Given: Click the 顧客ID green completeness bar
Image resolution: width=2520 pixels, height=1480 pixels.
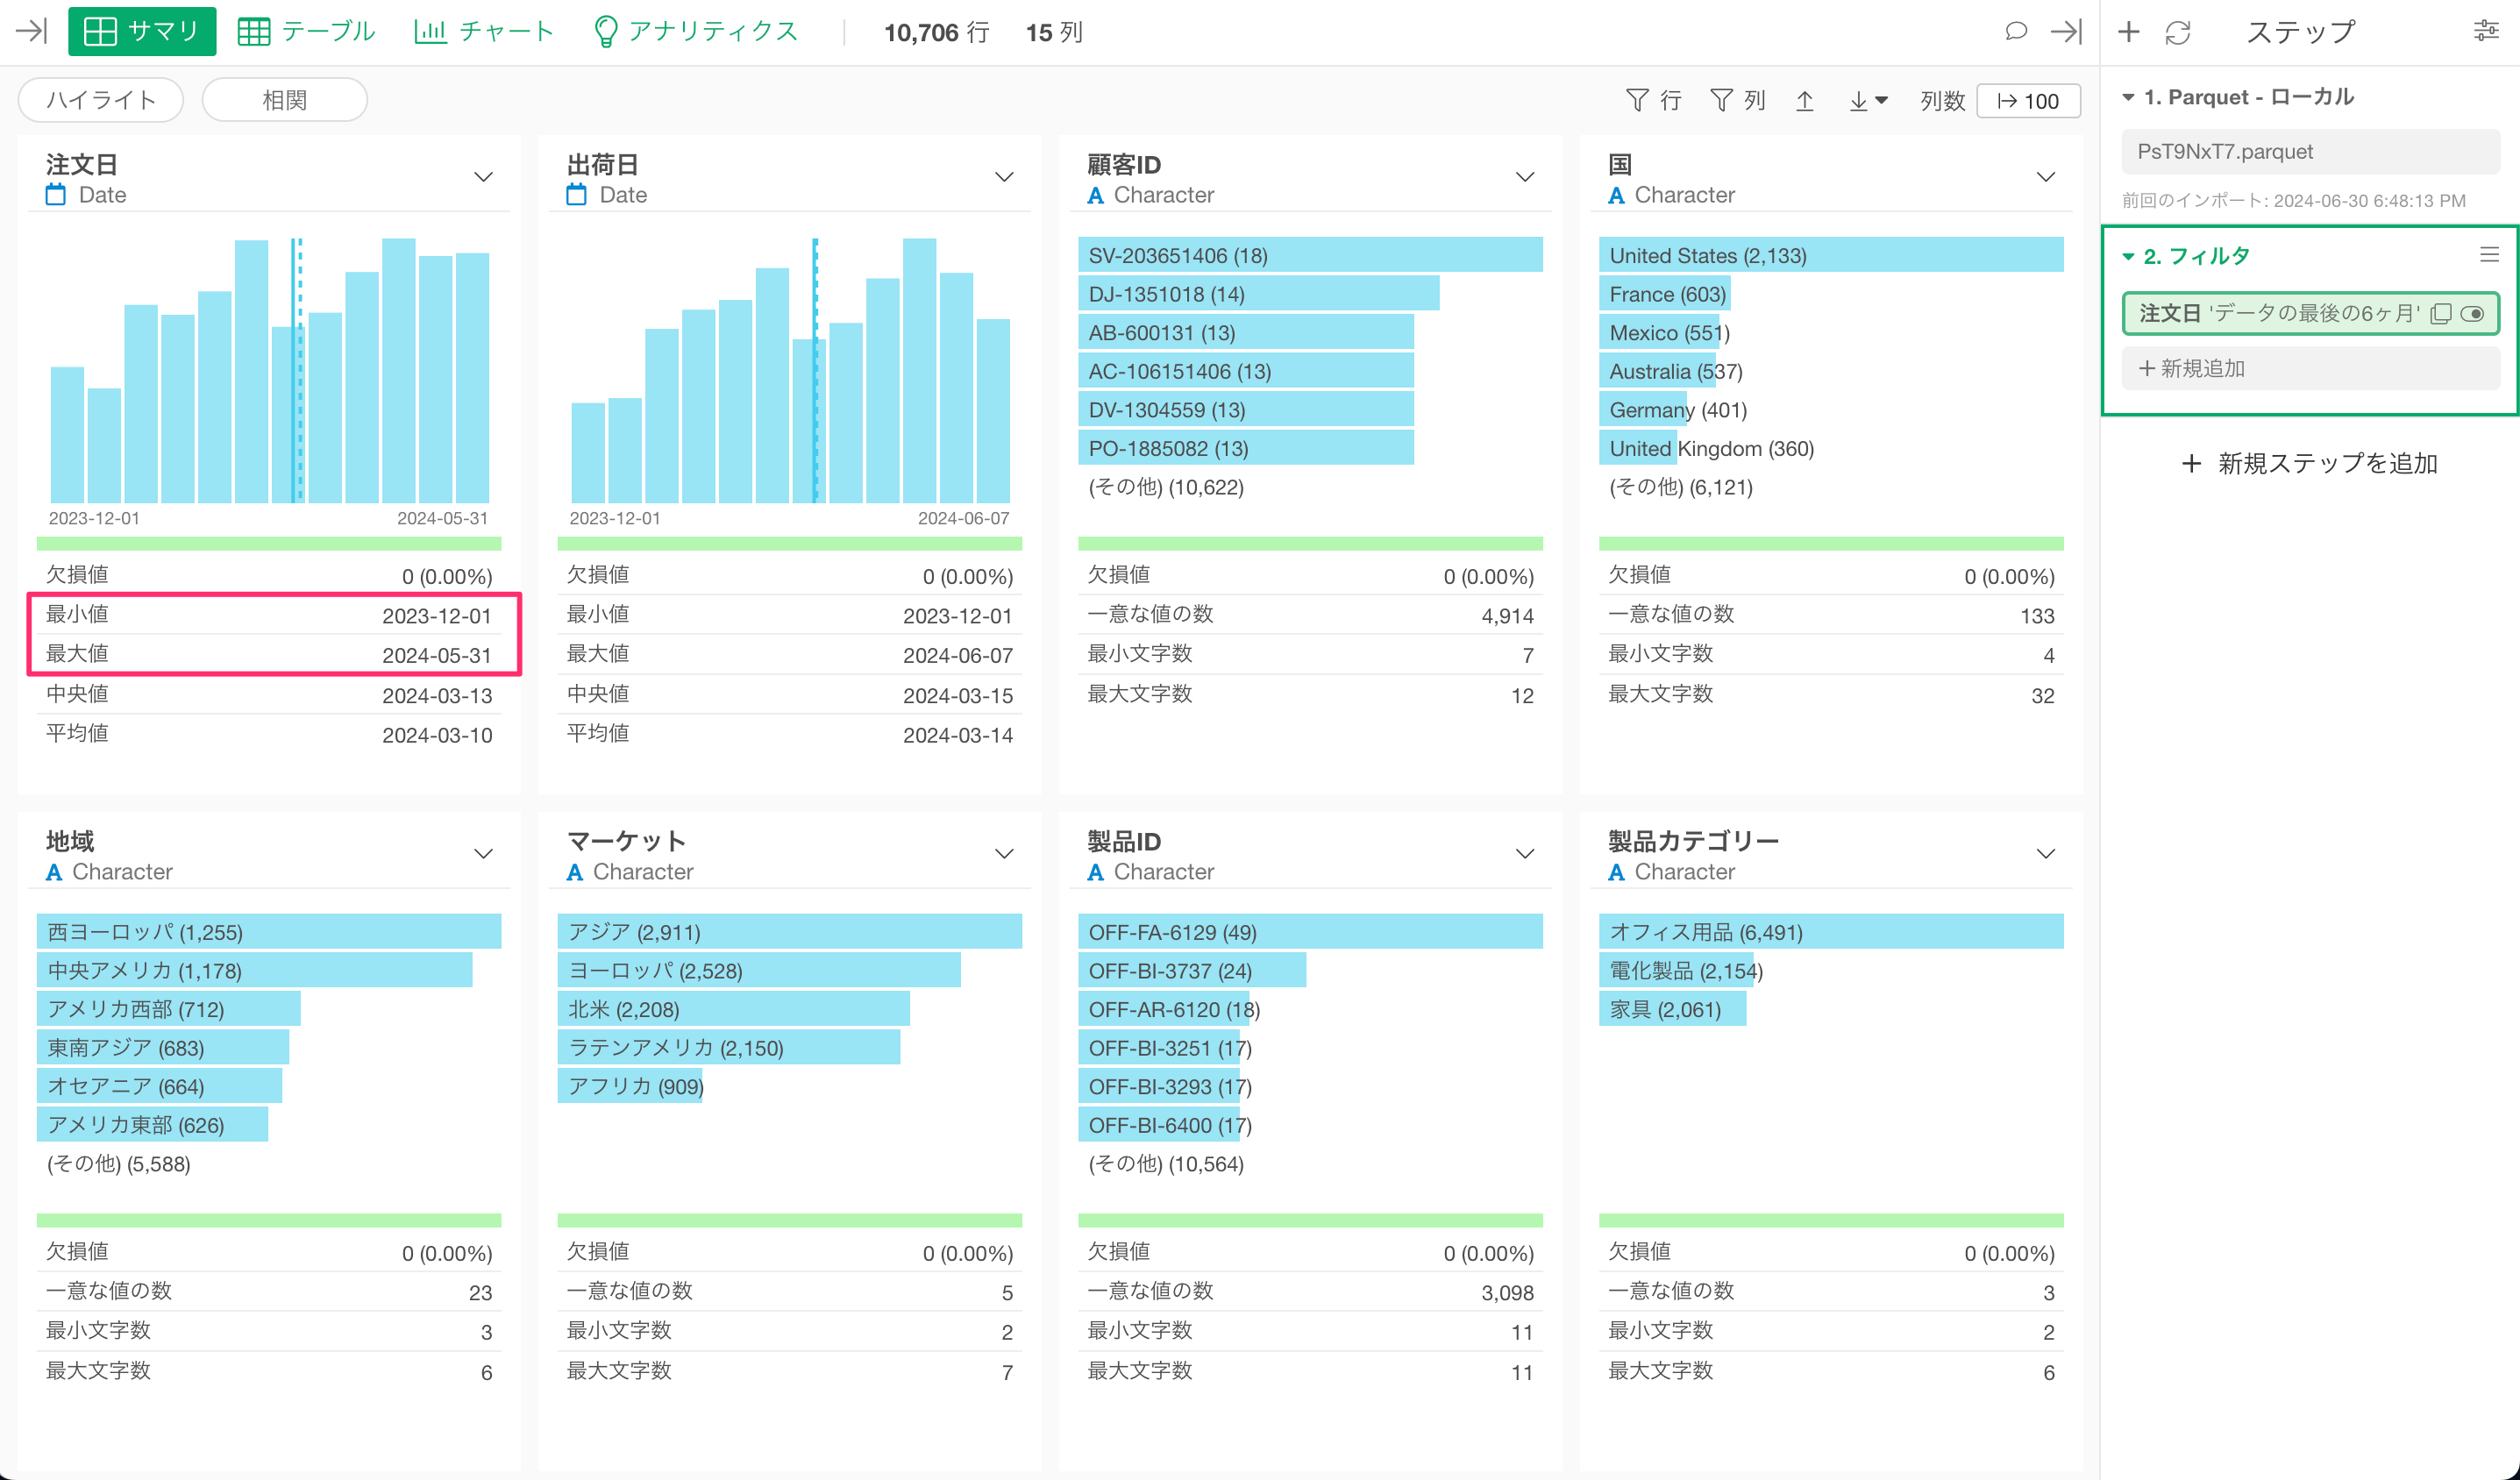Looking at the screenshot, I should click(x=1310, y=543).
